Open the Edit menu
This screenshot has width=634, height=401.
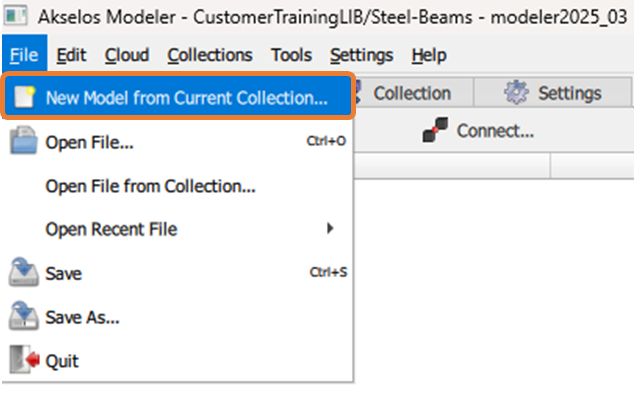click(71, 55)
